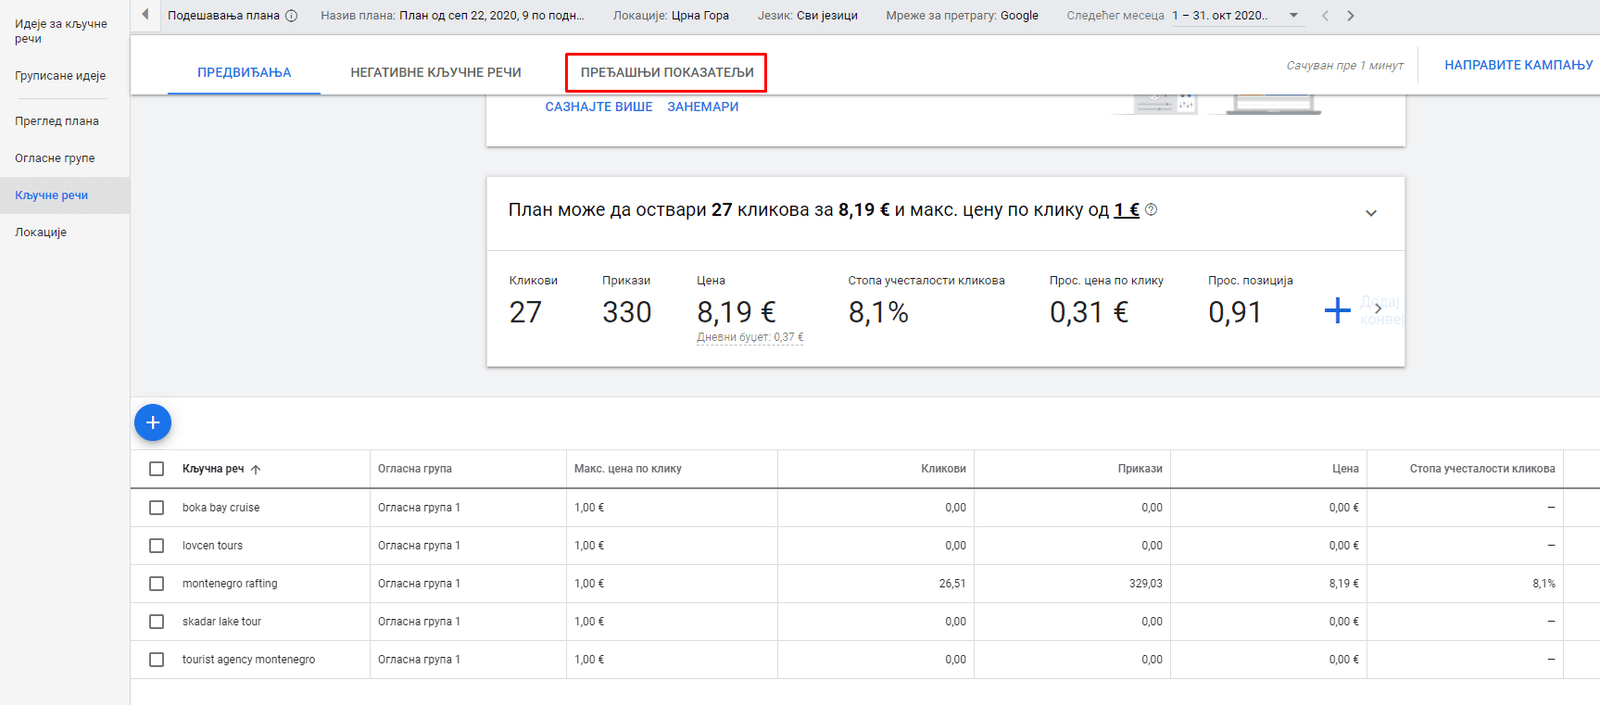This screenshot has width=1600, height=705.
Task: Open Преглед плана in the sidebar
Action: click(x=57, y=121)
